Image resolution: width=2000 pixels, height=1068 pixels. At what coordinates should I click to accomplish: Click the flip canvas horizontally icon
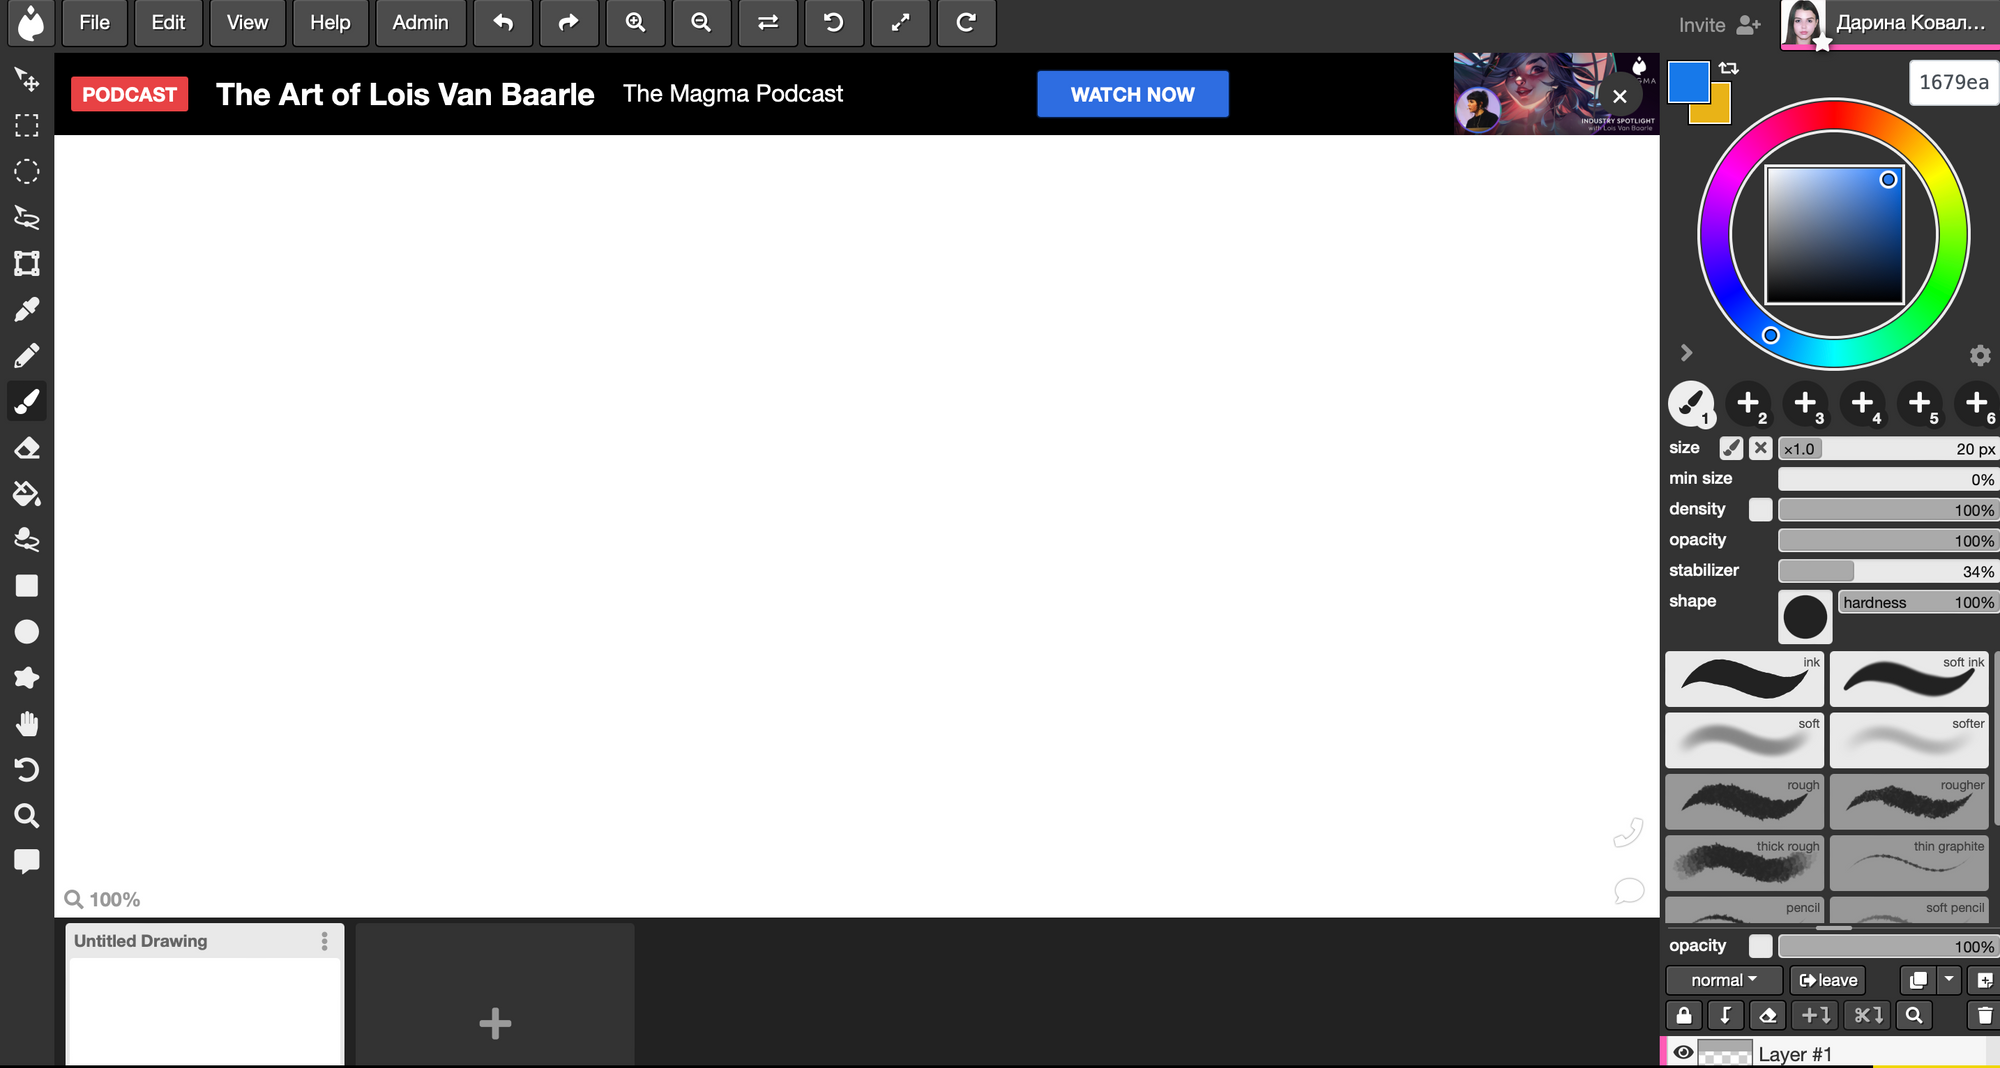click(x=768, y=23)
